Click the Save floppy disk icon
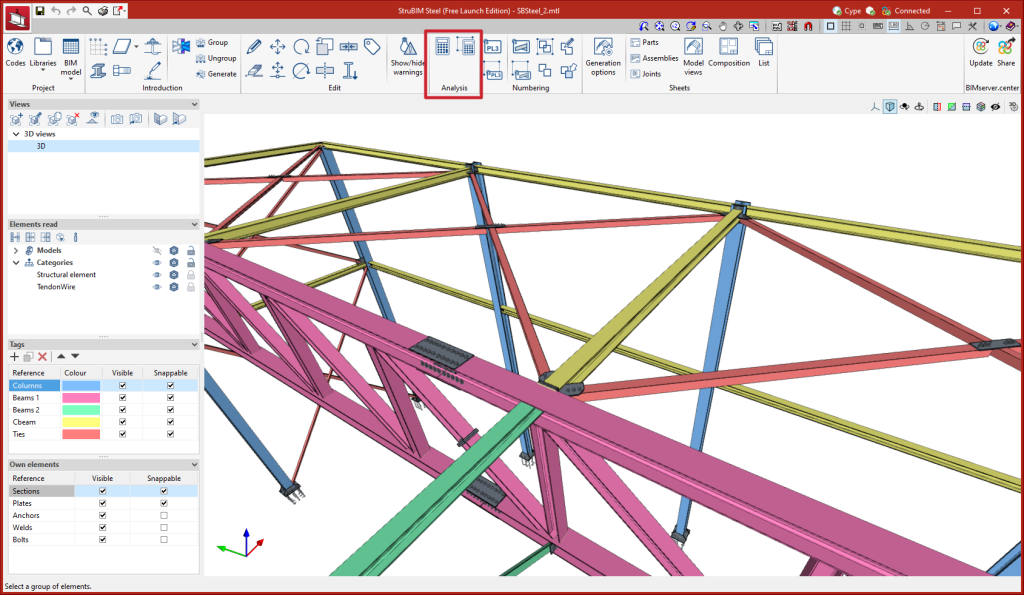The width and height of the screenshot is (1024, 595). pos(40,10)
